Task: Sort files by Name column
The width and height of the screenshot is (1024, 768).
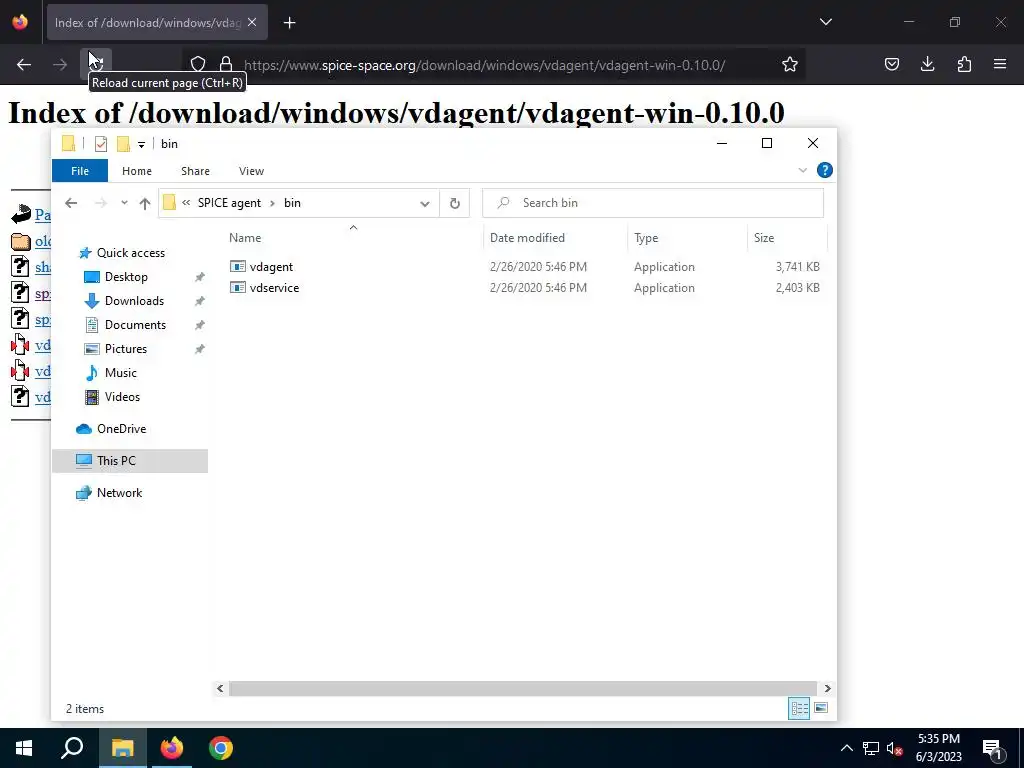Action: 245,238
